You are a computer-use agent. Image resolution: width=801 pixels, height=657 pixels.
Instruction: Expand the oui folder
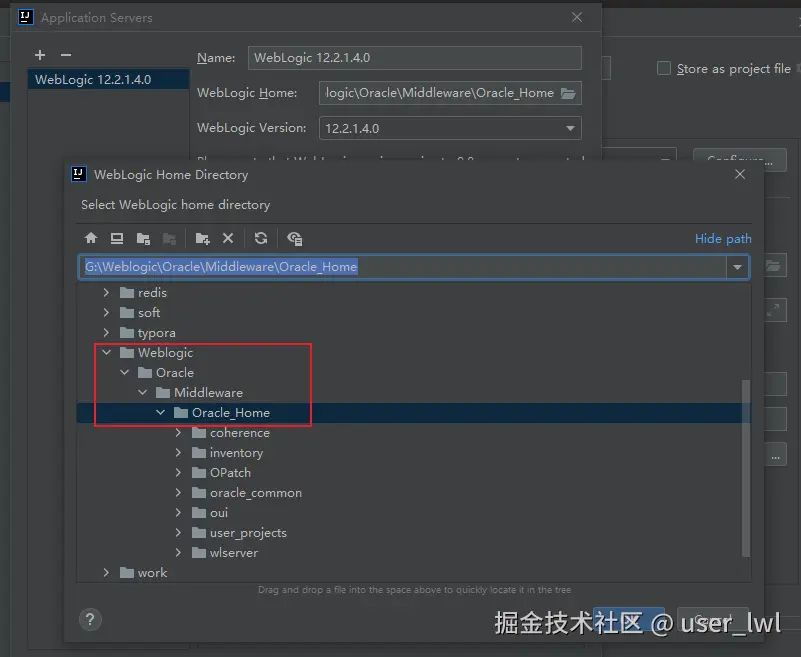point(178,512)
